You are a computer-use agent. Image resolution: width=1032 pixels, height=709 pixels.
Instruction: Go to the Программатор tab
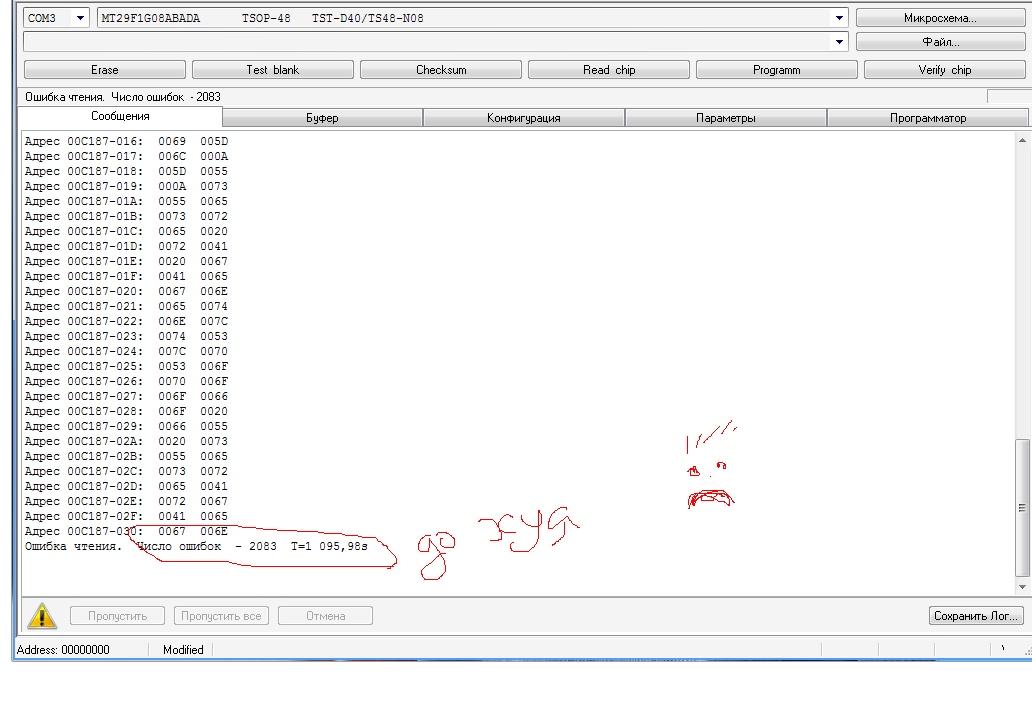click(928, 118)
